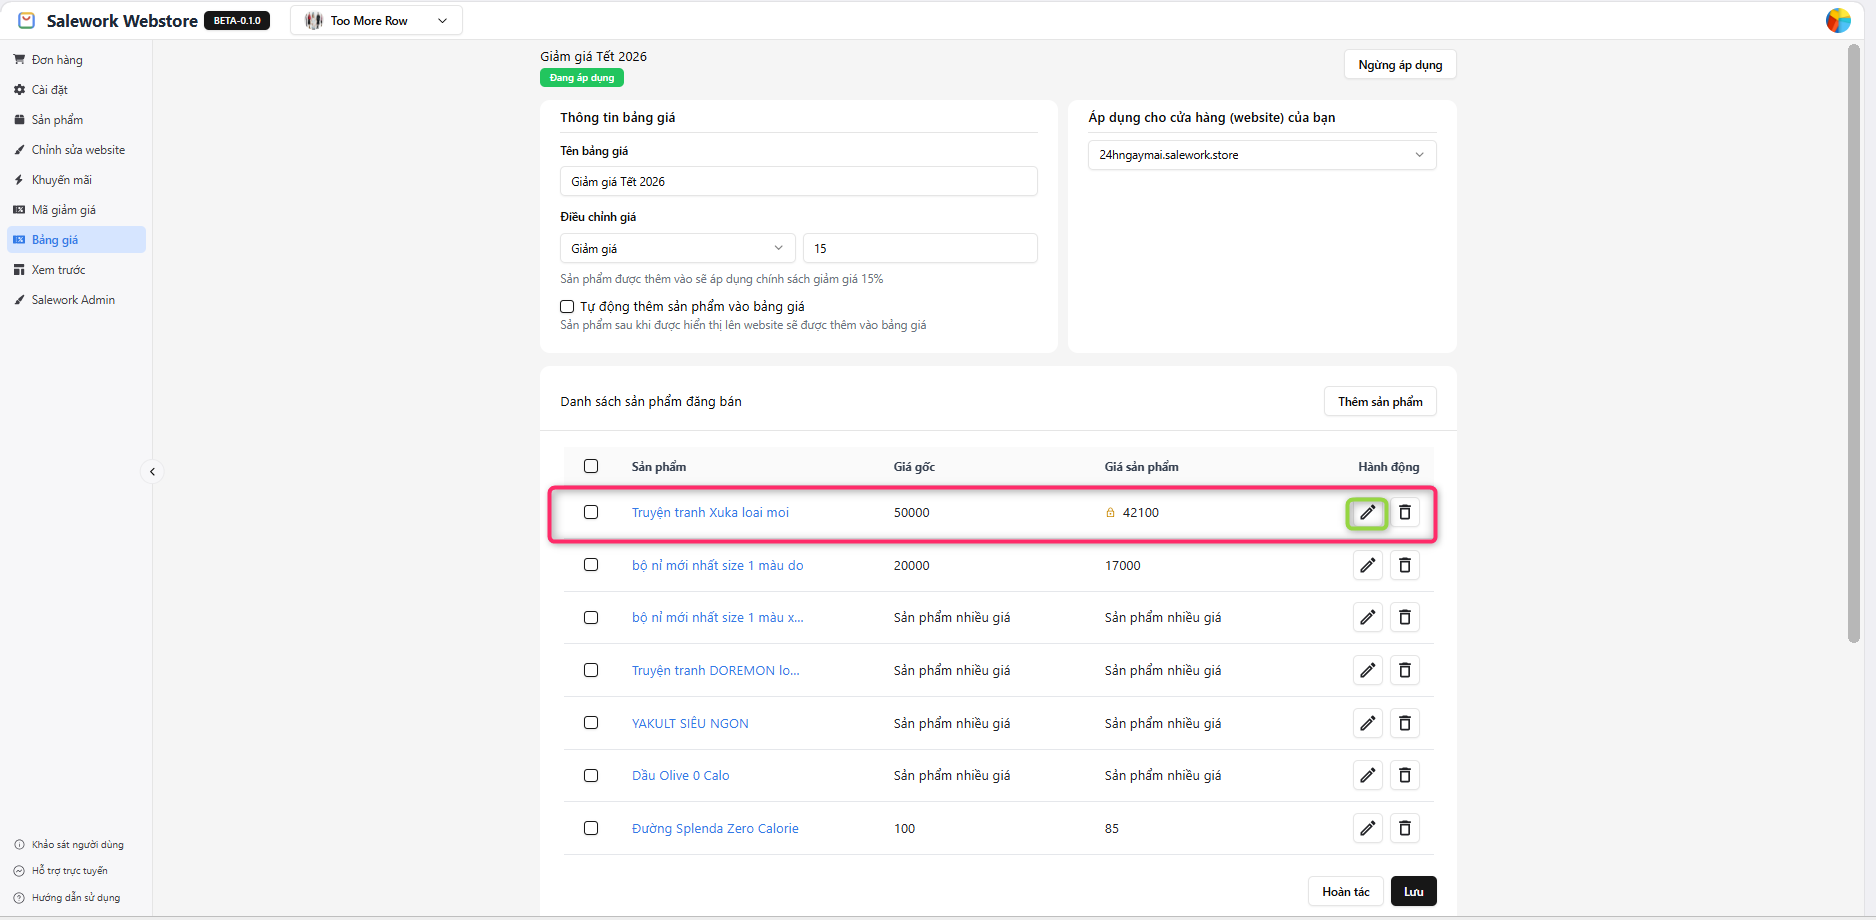Tick the select-all products header checkbox
This screenshot has width=1876, height=920.
pyautogui.click(x=591, y=466)
